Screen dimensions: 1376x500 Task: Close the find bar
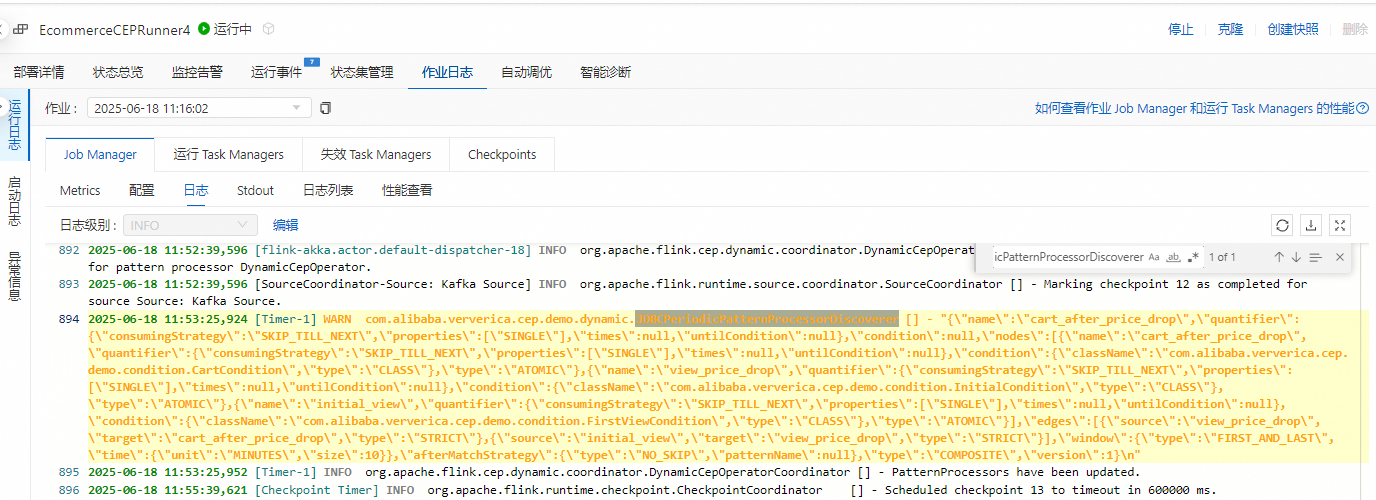pyautogui.click(x=1340, y=257)
